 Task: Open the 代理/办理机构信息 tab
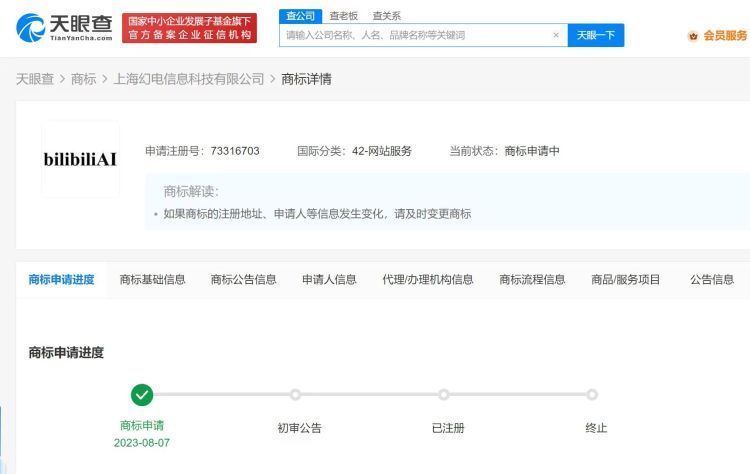428,280
